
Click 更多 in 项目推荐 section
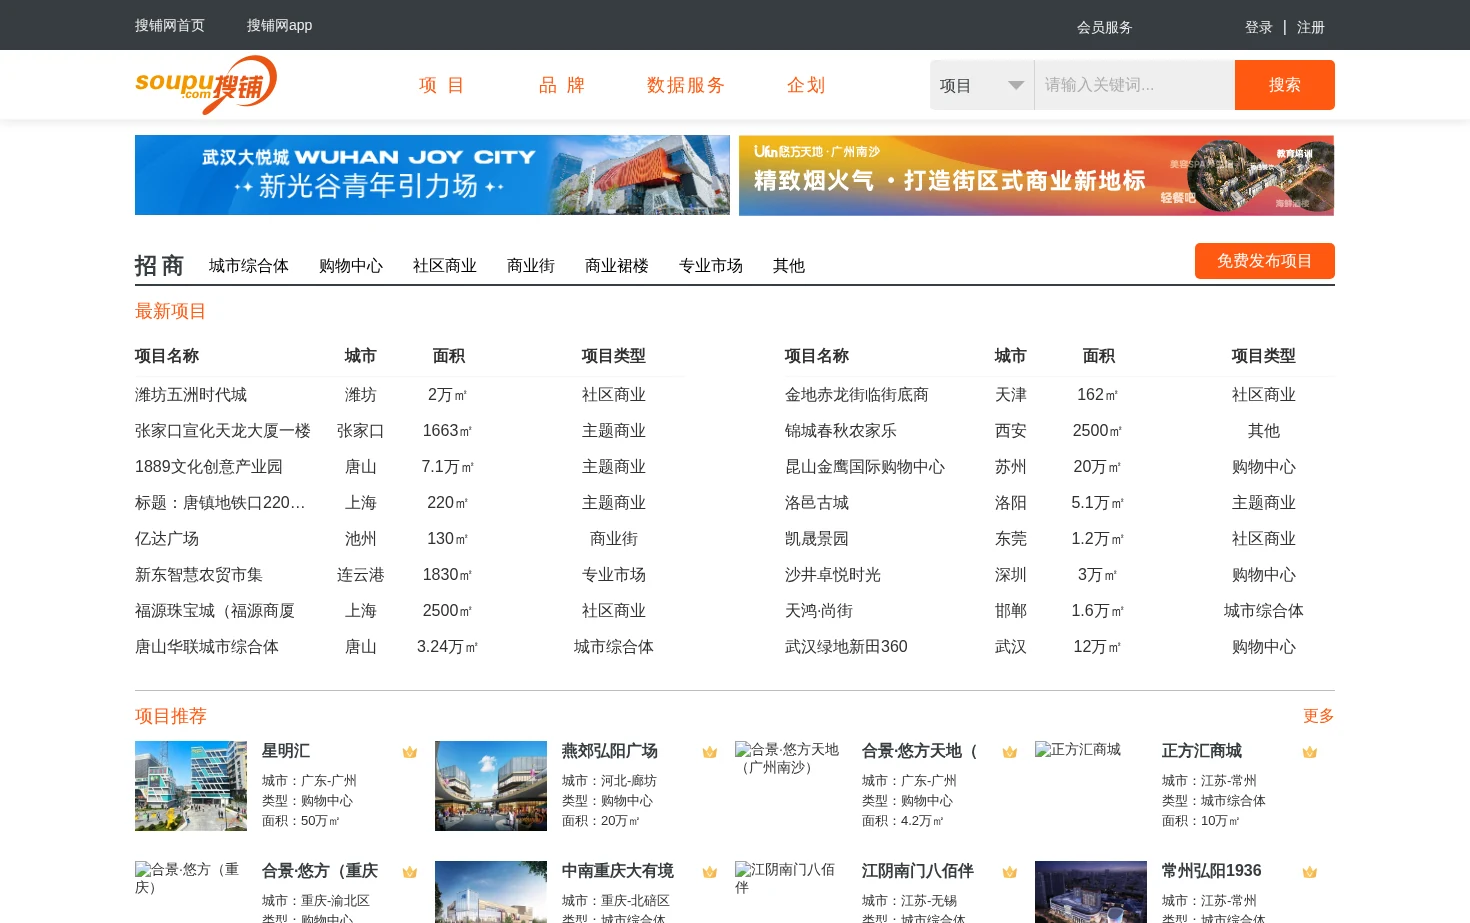(1318, 716)
